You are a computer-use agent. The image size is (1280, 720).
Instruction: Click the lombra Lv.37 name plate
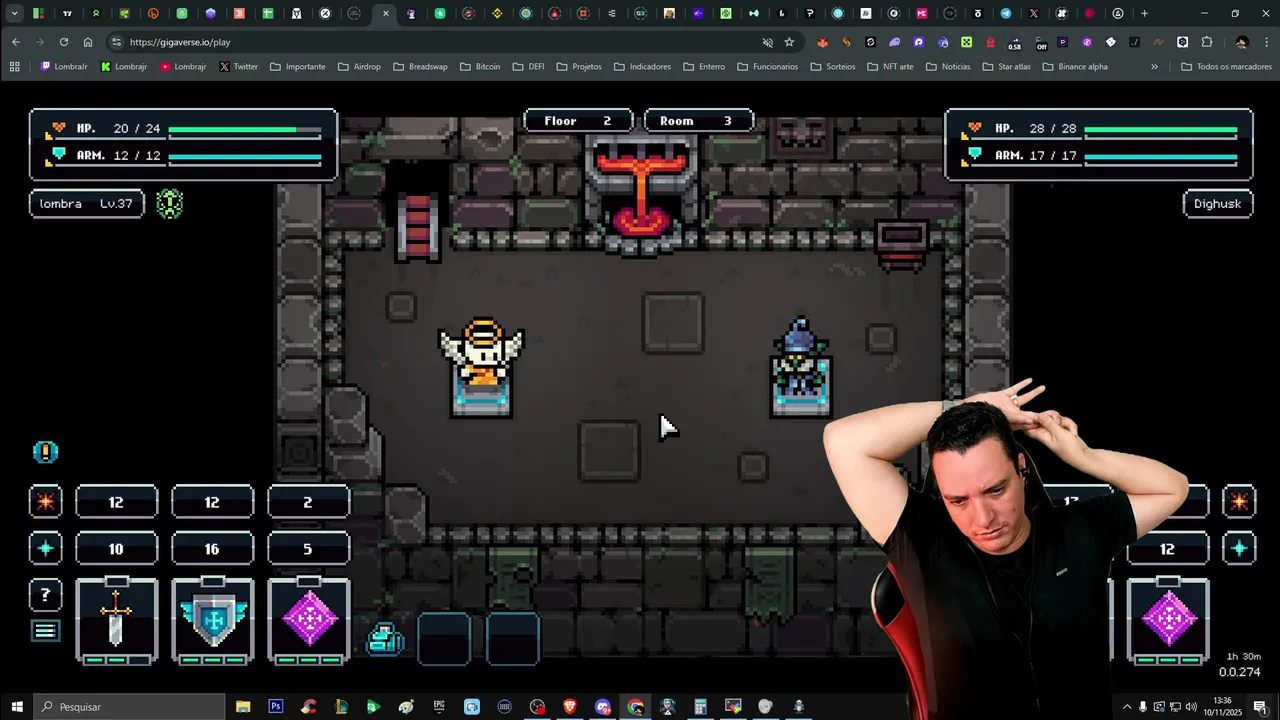[x=87, y=203]
